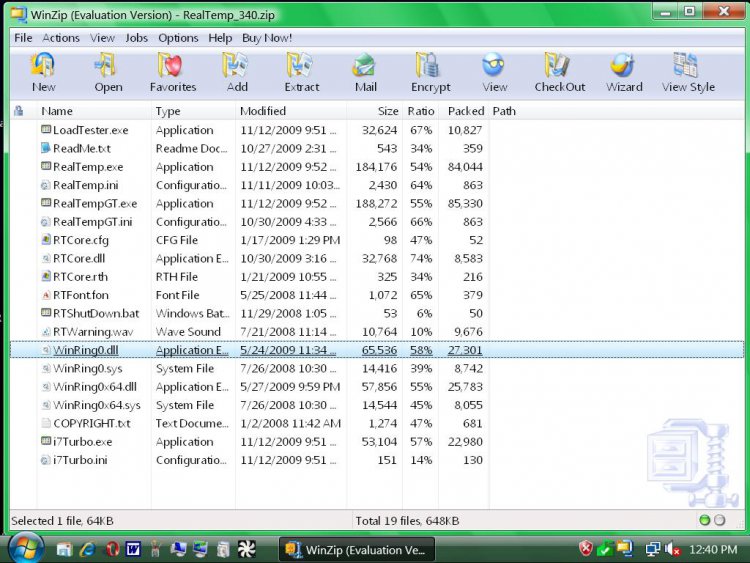Sort by the Type column header

[x=168, y=111]
